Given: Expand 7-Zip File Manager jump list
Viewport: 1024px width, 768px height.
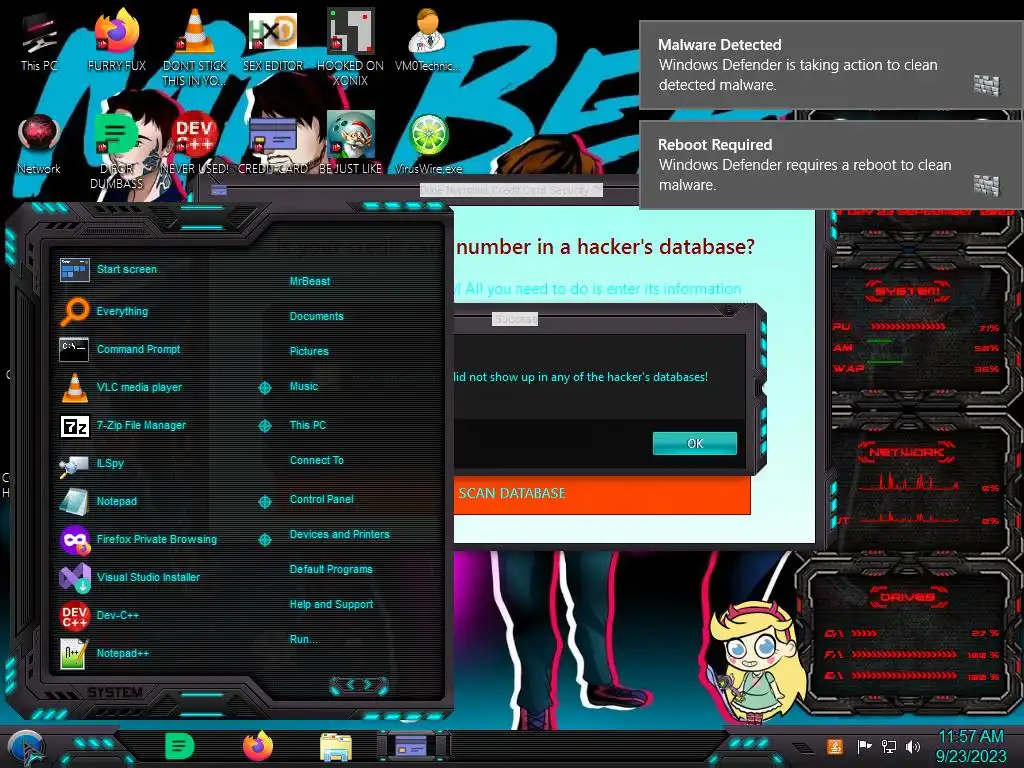Looking at the screenshot, I should [264, 426].
